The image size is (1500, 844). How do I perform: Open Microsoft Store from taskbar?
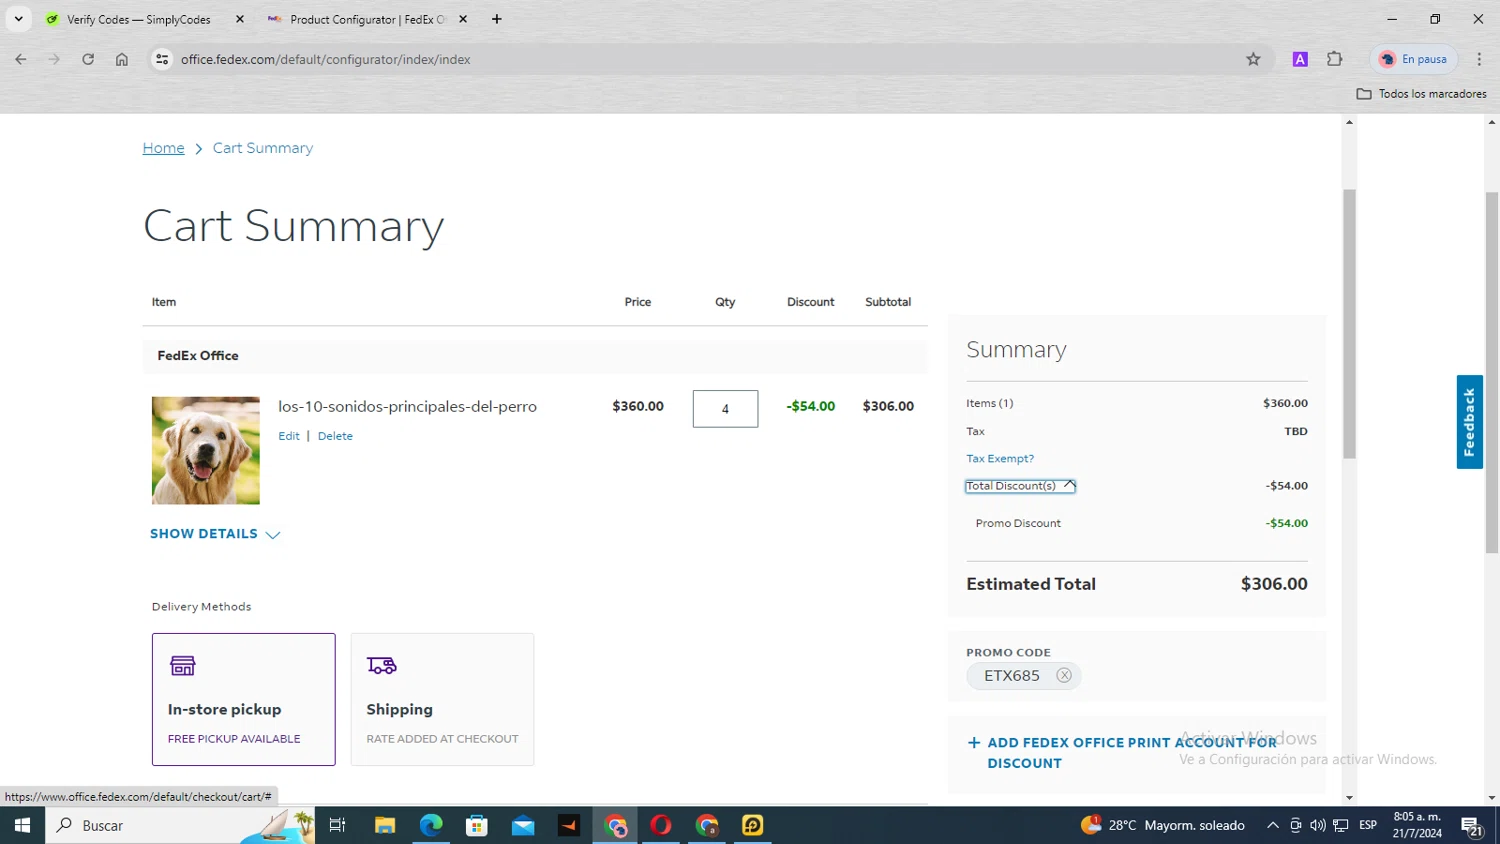tap(477, 825)
